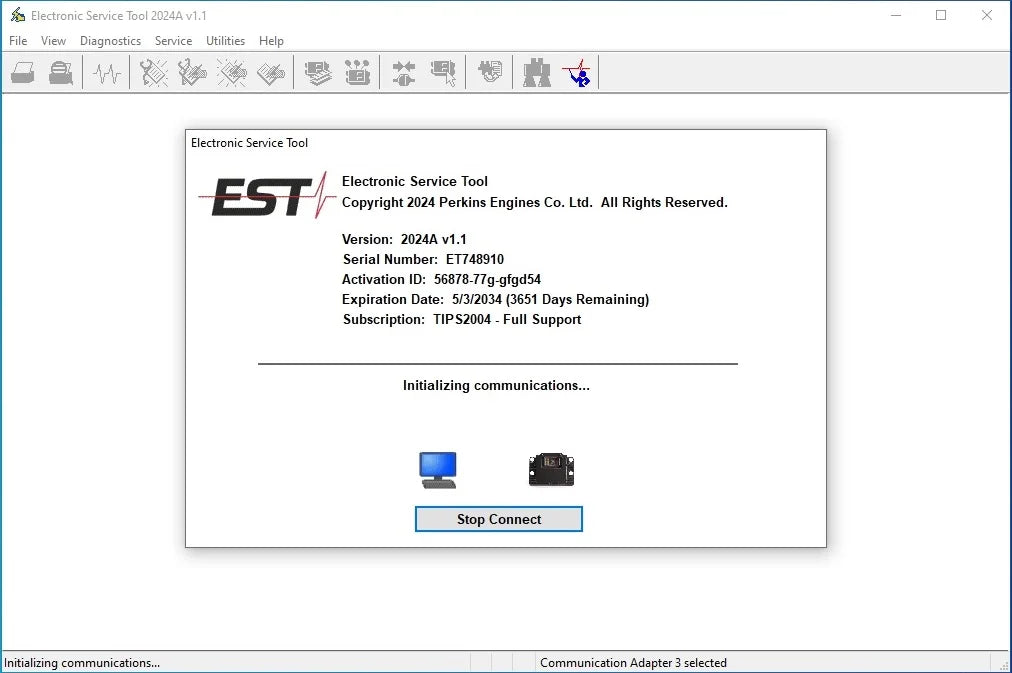1012x673 pixels.
Task: Click the binoculars search icon
Action: (x=536, y=72)
